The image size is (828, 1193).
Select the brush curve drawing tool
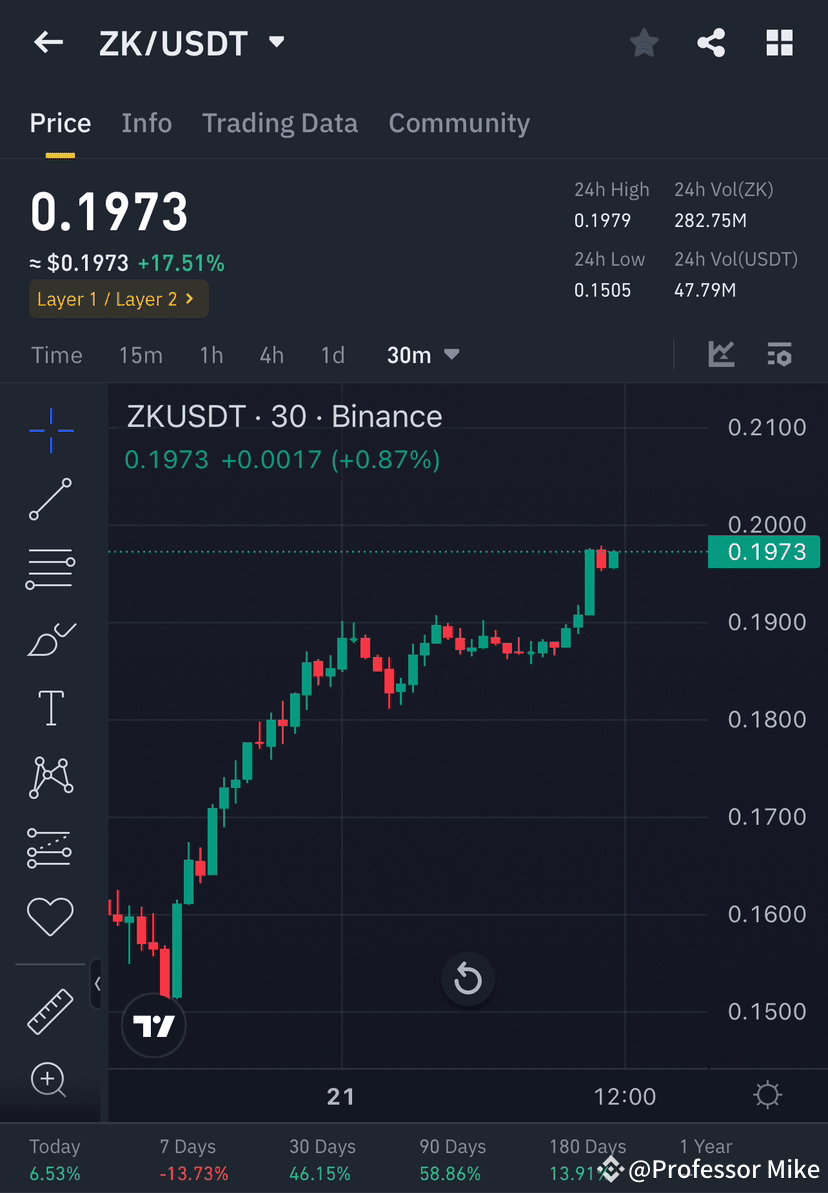tap(50, 638)
